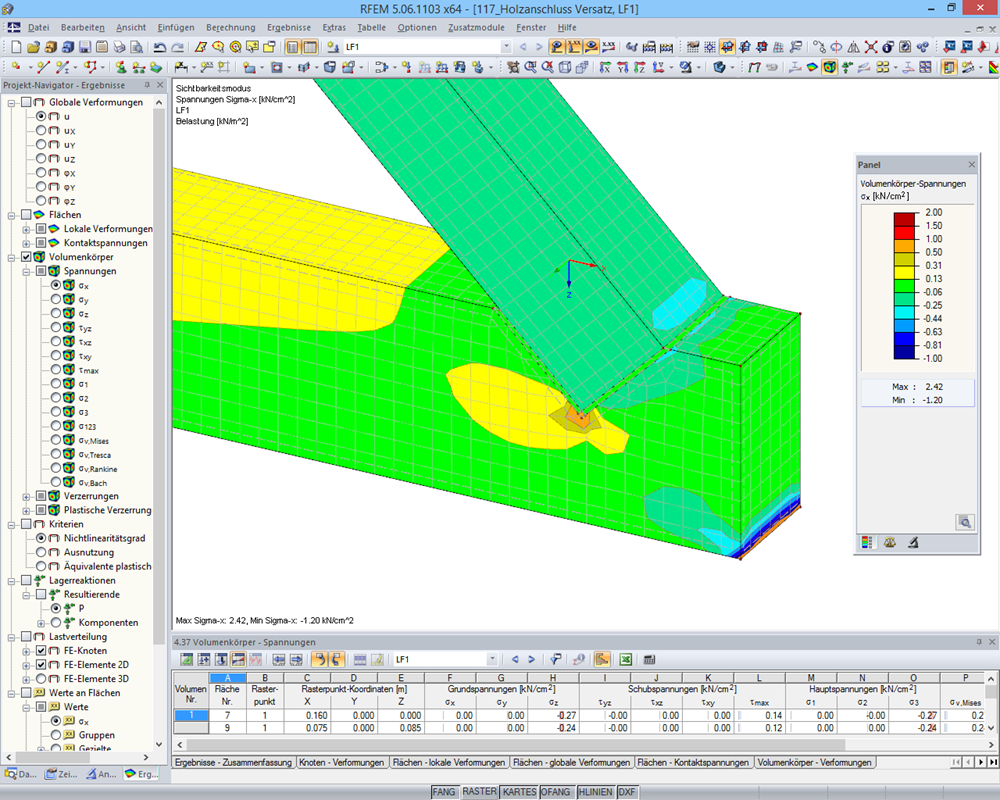Expand the Verzerrungen node

click(x=26, y=496)
